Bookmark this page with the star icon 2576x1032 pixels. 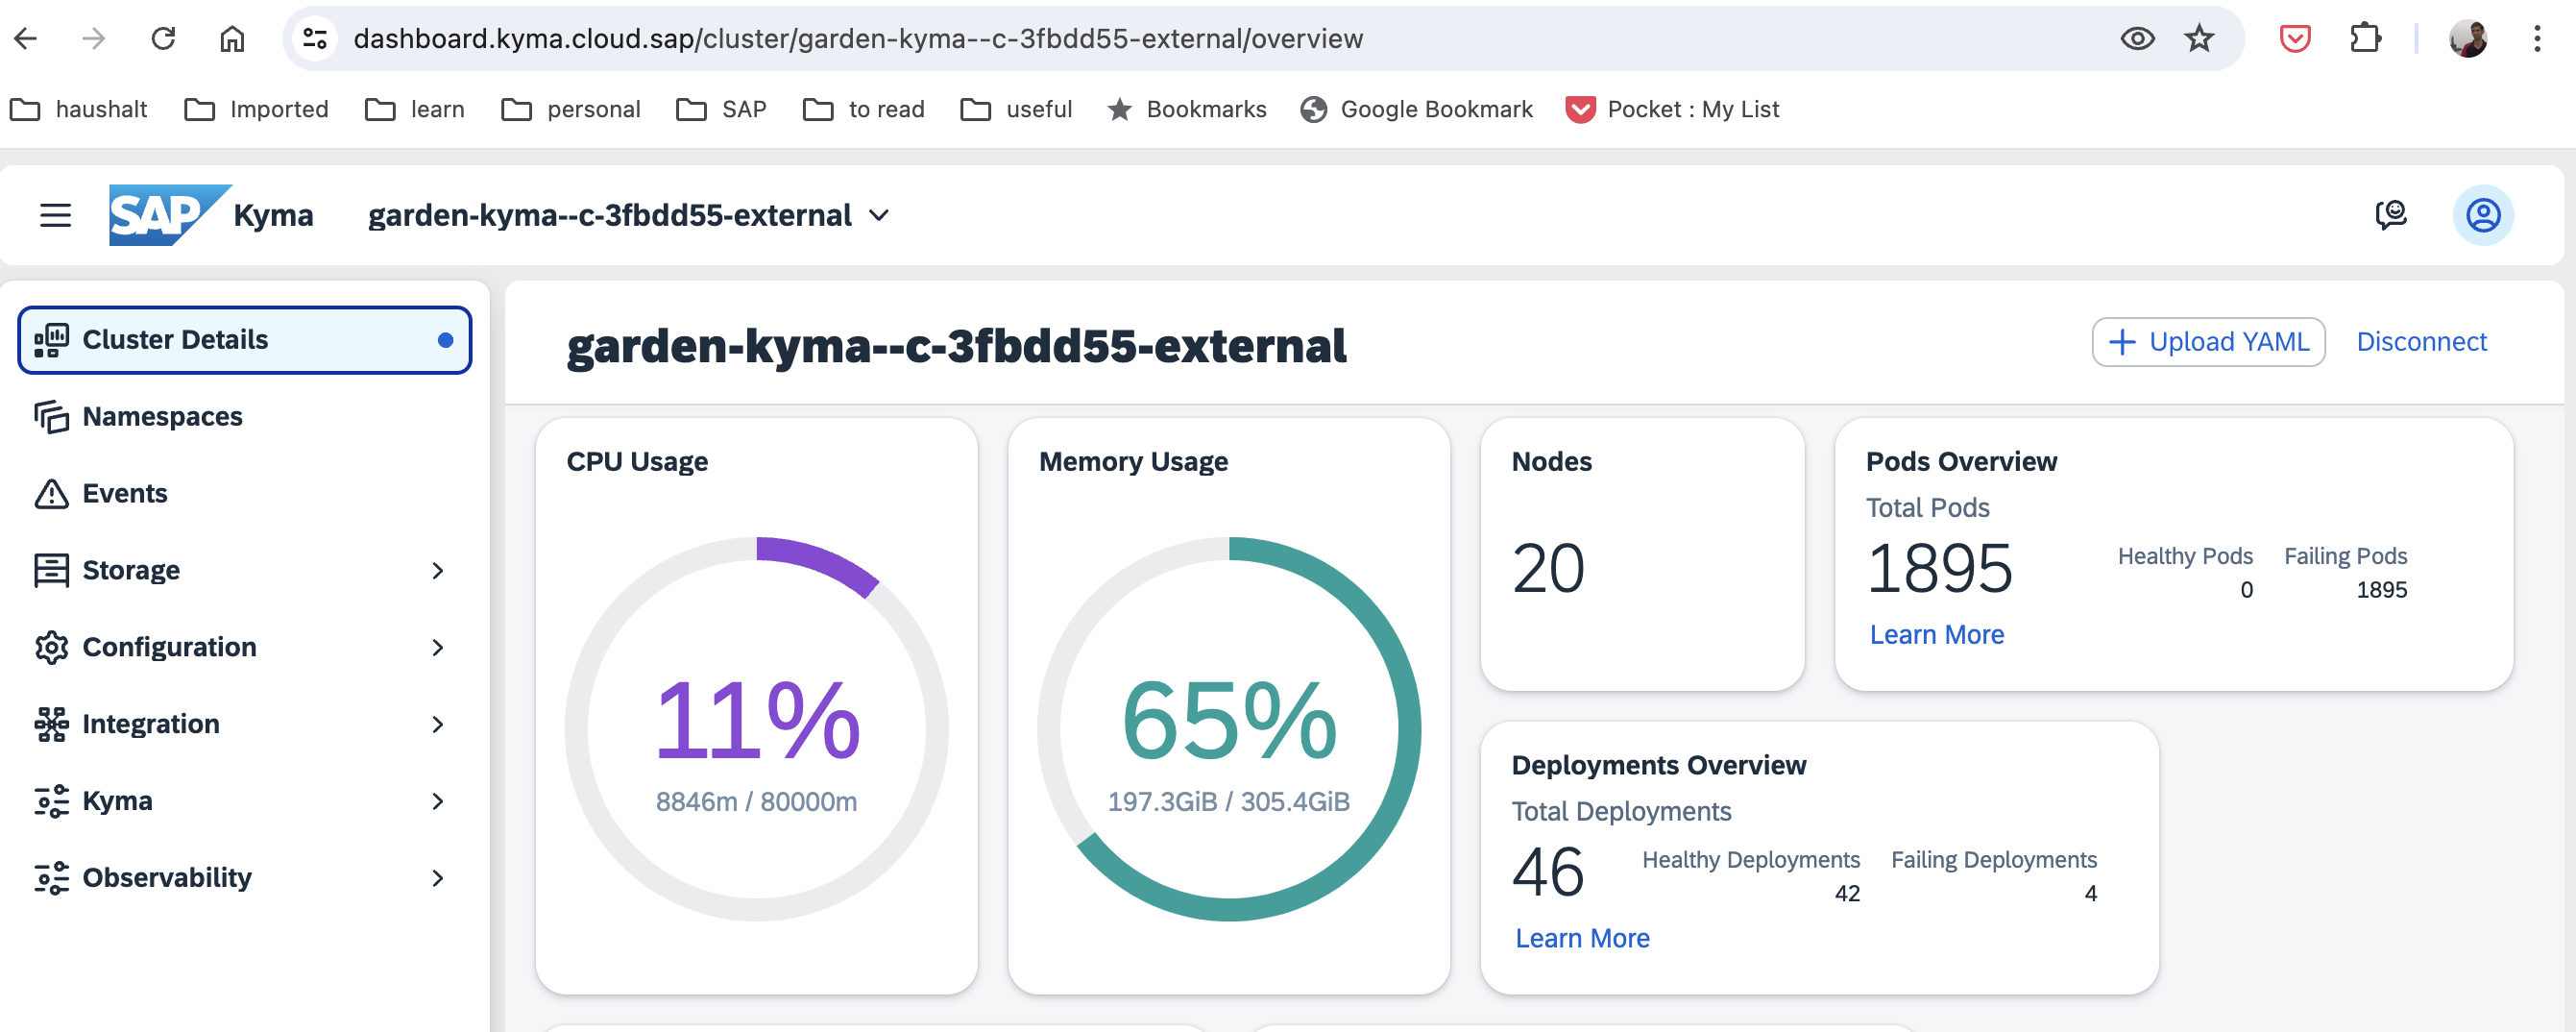[2199, 39]
